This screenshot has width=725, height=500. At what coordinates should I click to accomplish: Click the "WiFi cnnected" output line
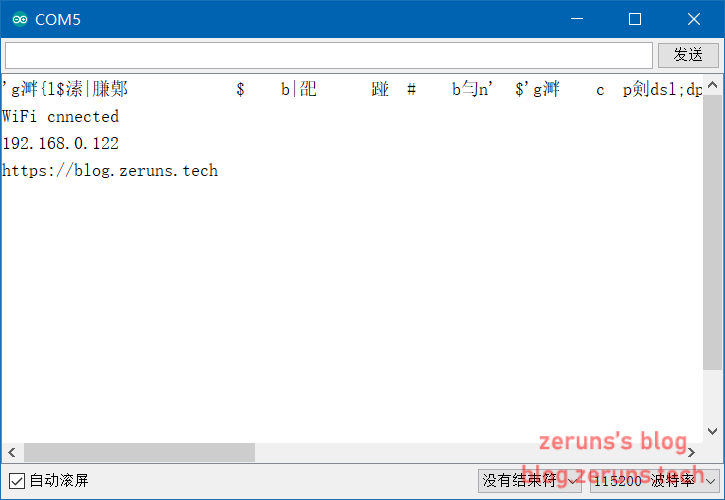coord(61,117)
